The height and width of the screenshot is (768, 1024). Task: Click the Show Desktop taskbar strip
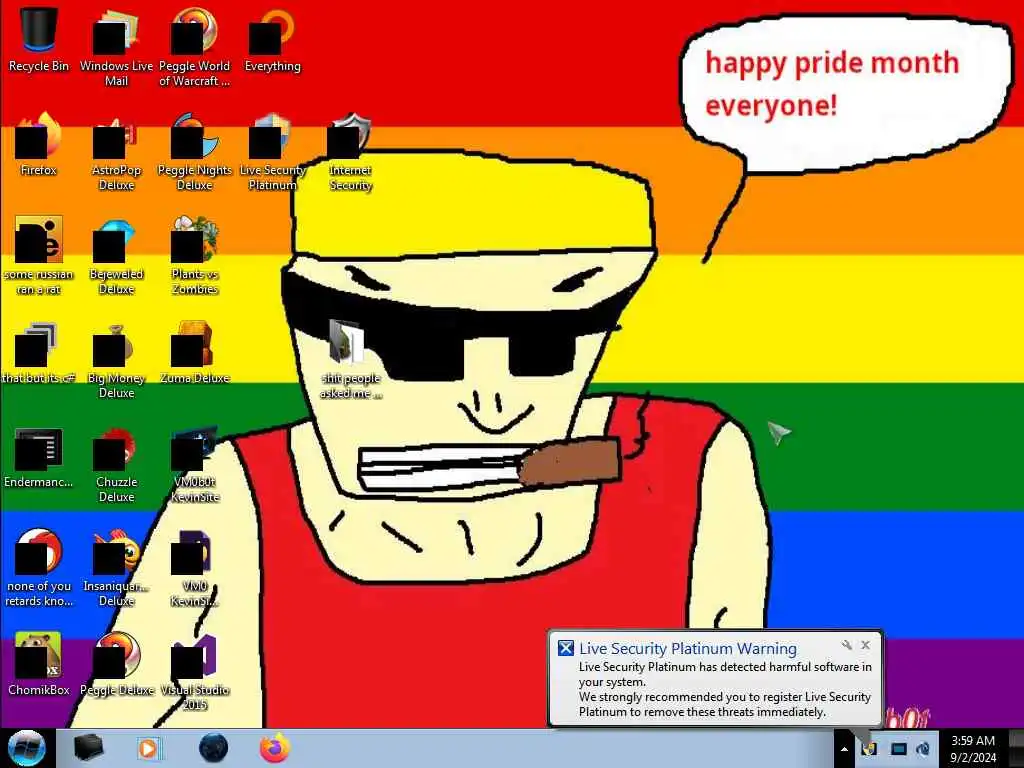tap(1016, 748)
